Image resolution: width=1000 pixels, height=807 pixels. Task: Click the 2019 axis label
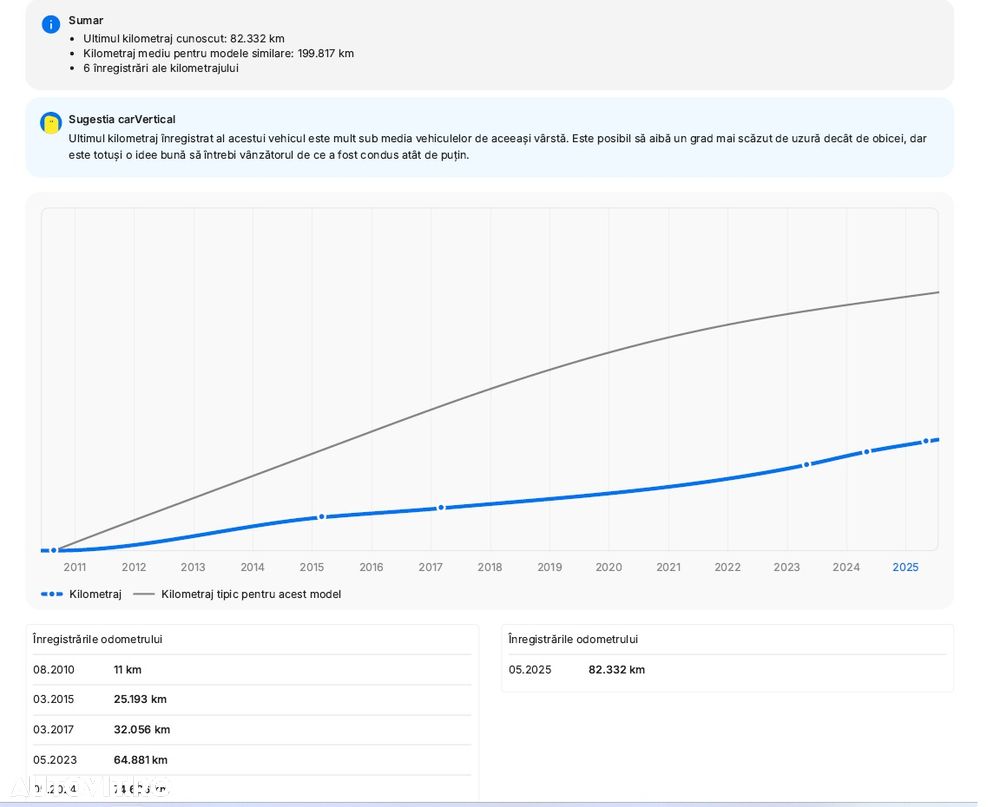(x=550, y=567)
